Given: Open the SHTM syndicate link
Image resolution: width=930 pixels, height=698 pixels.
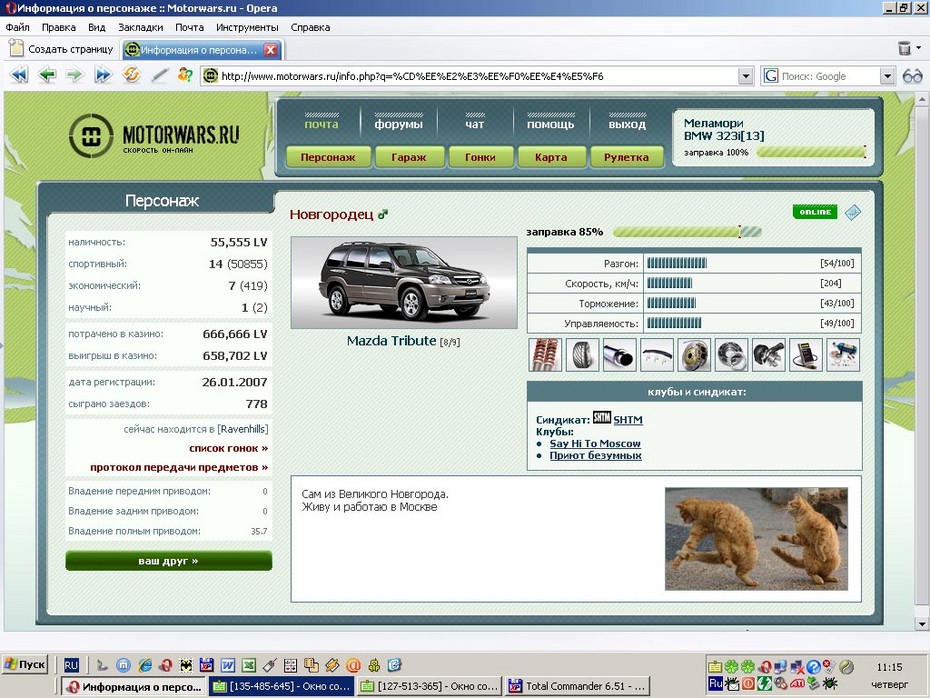Looking at the screenshot, I should point(628,420).
